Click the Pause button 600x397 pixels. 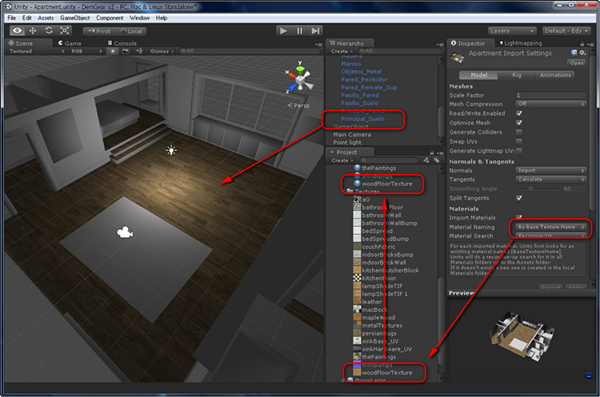(300, 31)
